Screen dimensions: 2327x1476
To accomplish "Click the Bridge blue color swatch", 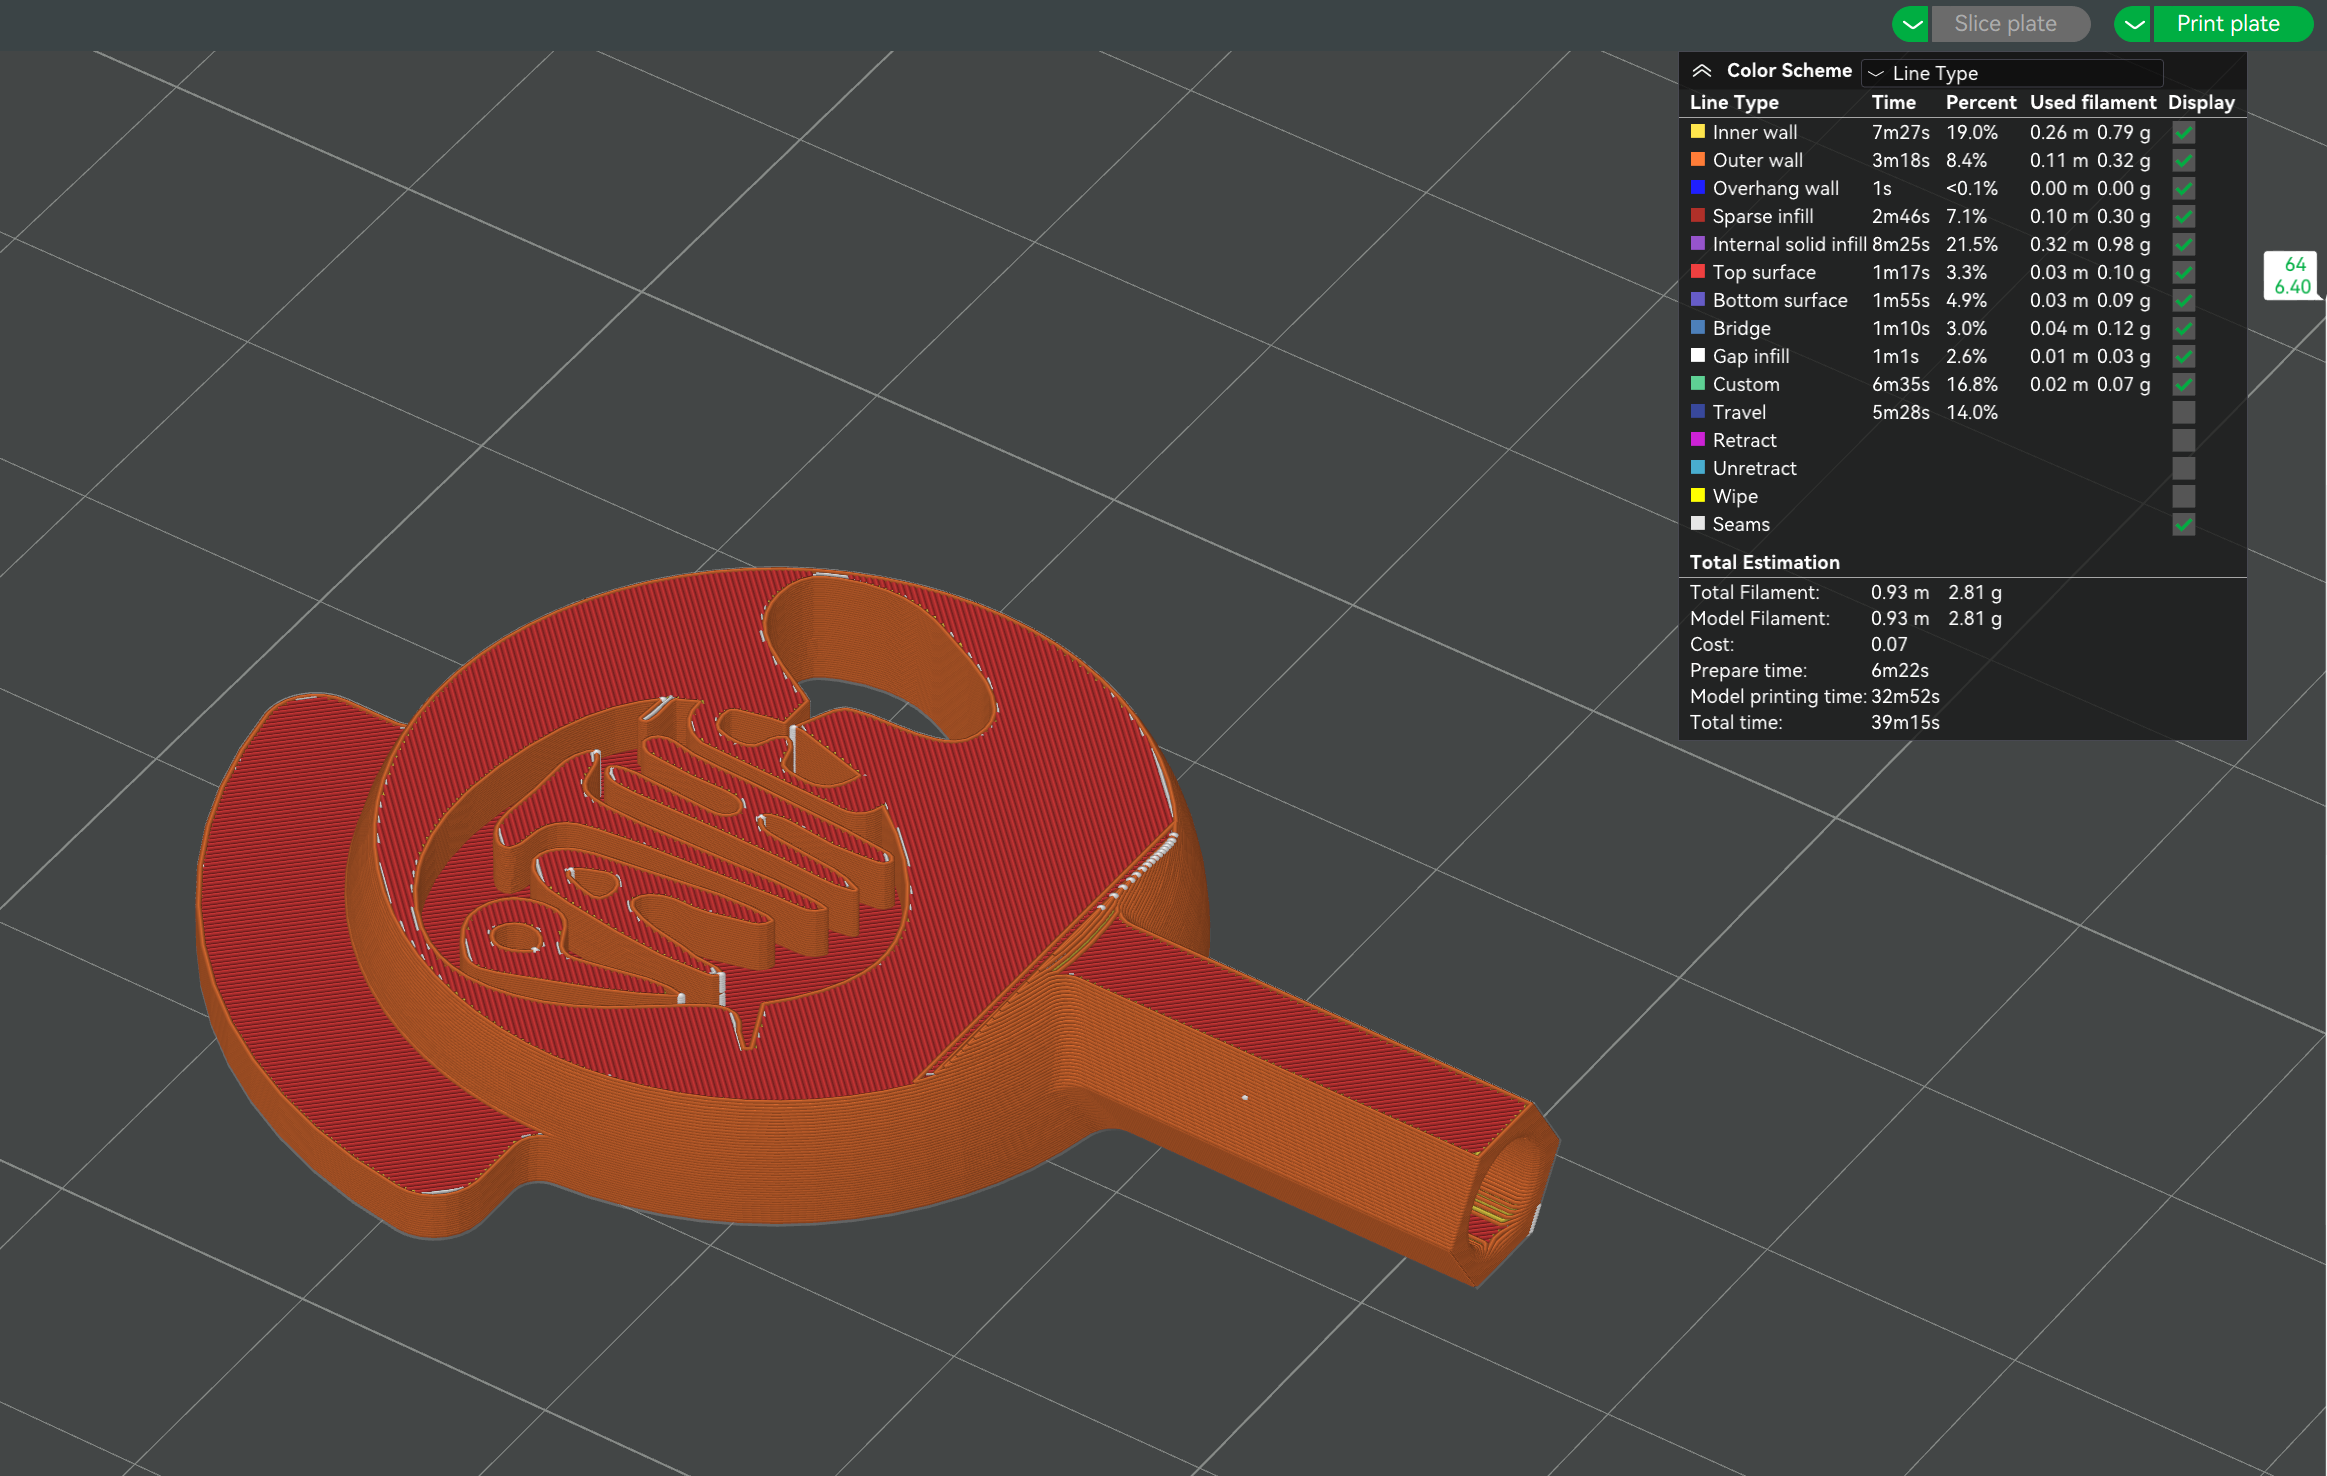I will coord(1698,327).
